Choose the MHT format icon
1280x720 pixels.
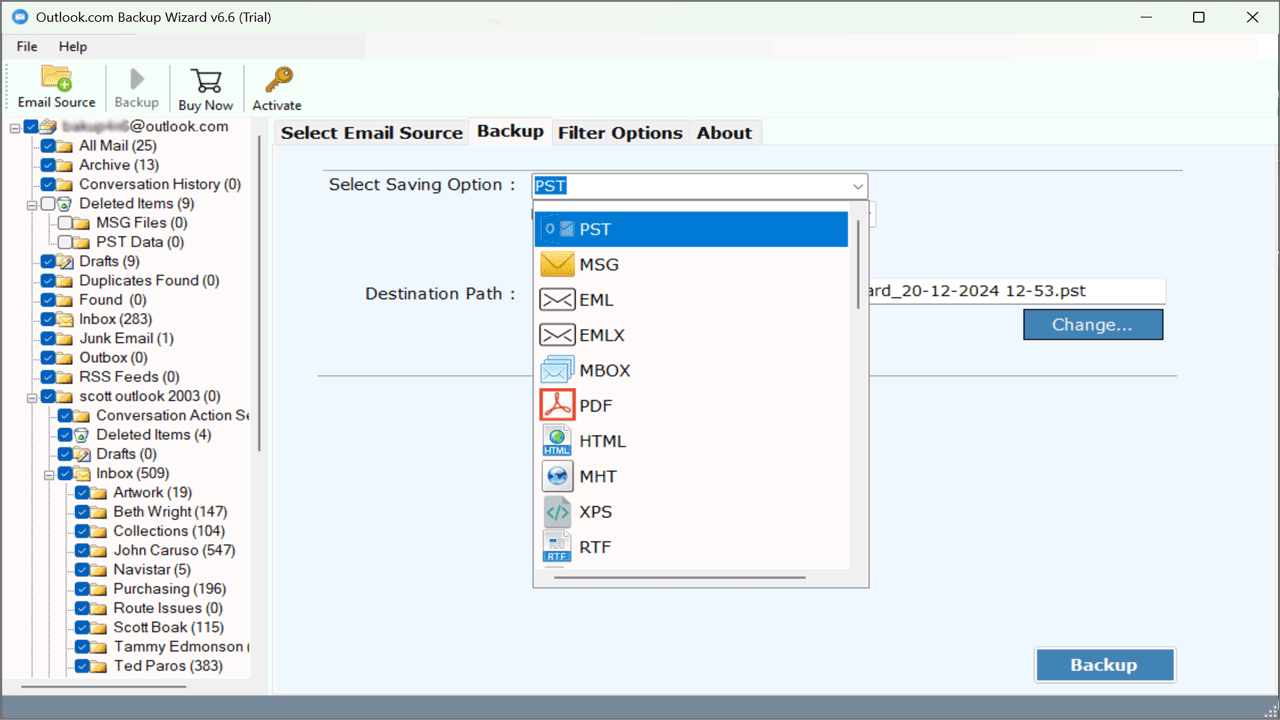tap(557, 476)
